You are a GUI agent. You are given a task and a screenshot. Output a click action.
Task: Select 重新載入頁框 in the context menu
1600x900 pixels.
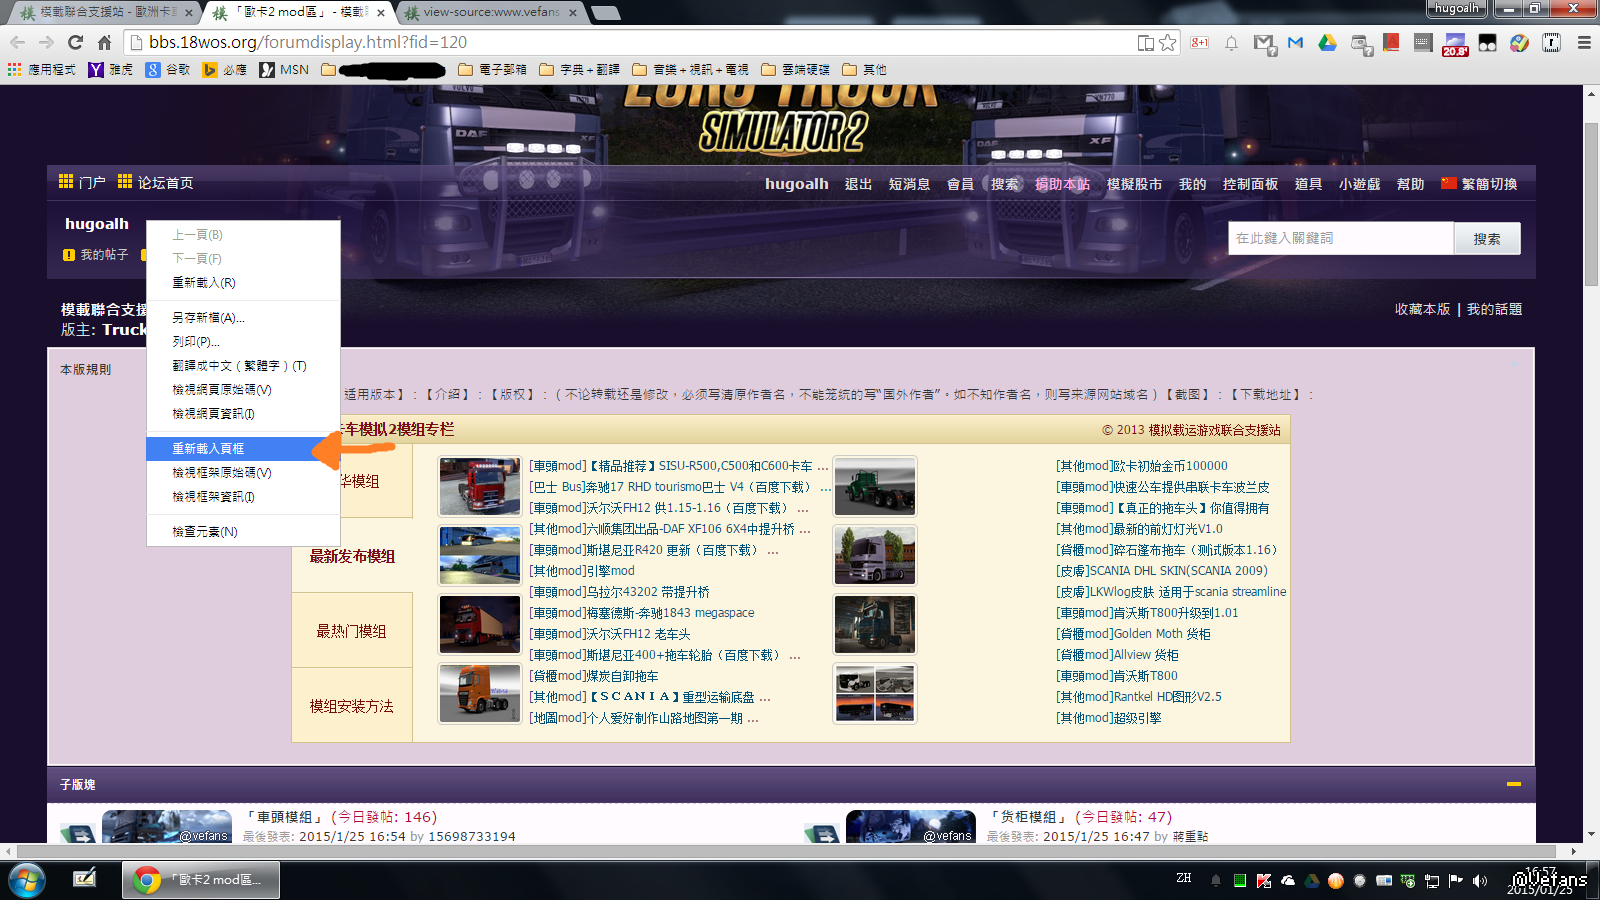(x=208, y=449)
